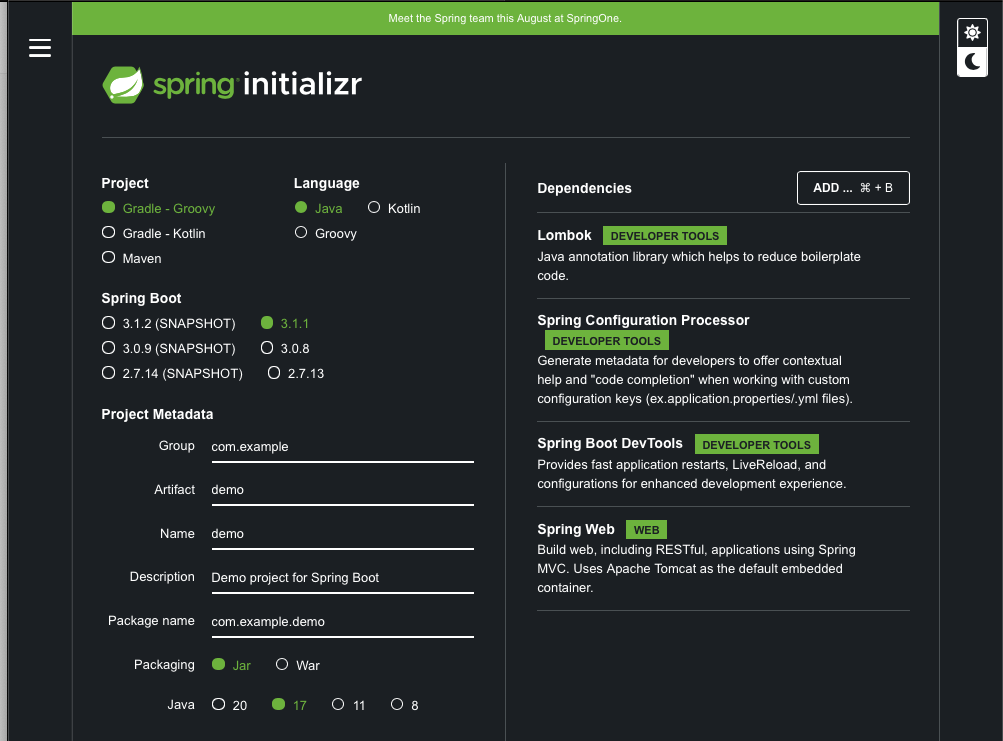
Task: Choose Maven as project type
Action: (132, 259)
